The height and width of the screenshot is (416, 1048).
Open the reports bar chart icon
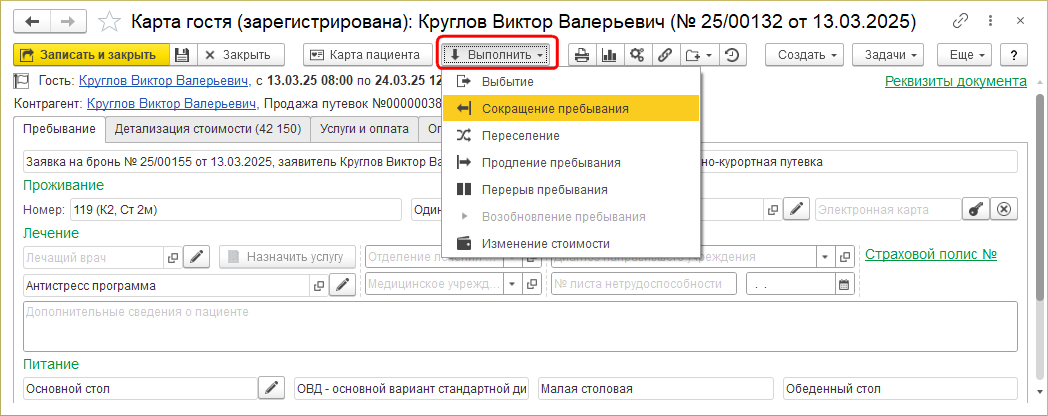coord(608,55)
